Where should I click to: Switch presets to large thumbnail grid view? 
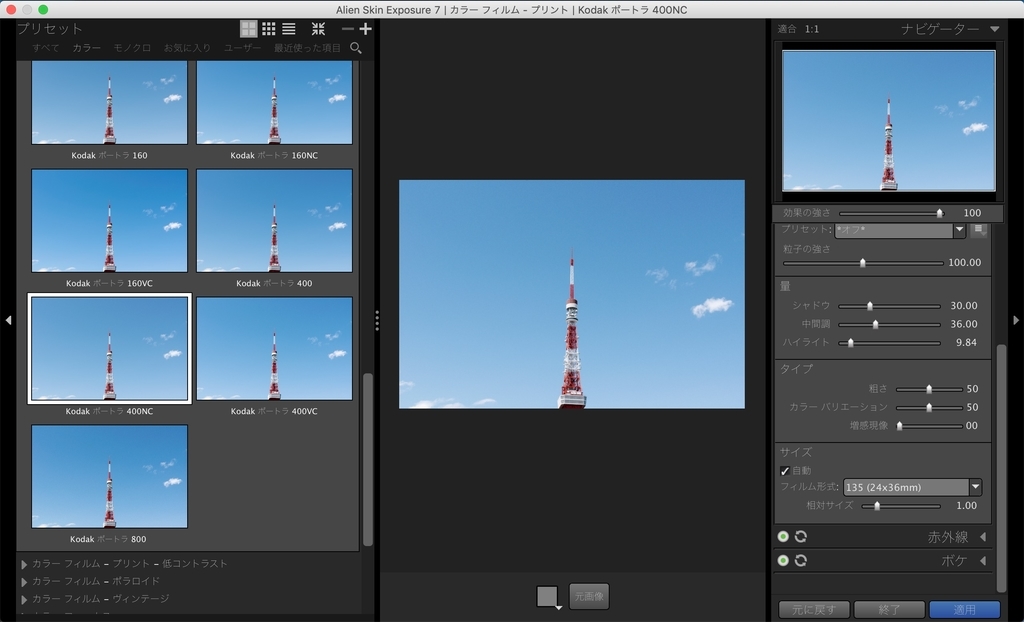tap(249, 29)
